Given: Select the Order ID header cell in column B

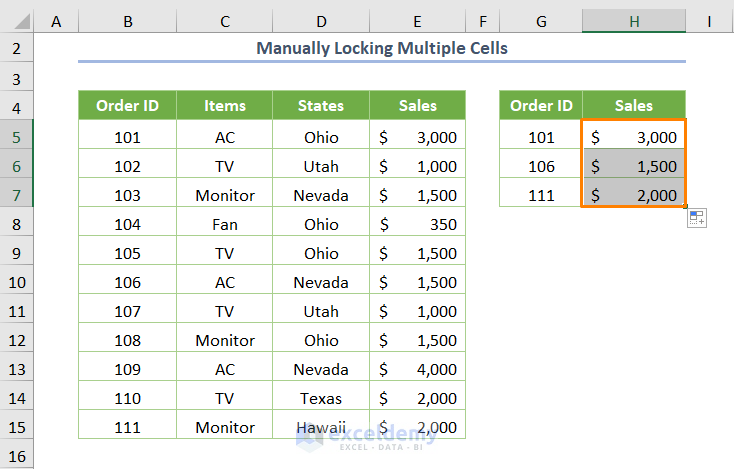Looking at the screenshot, I should (128, 105).
